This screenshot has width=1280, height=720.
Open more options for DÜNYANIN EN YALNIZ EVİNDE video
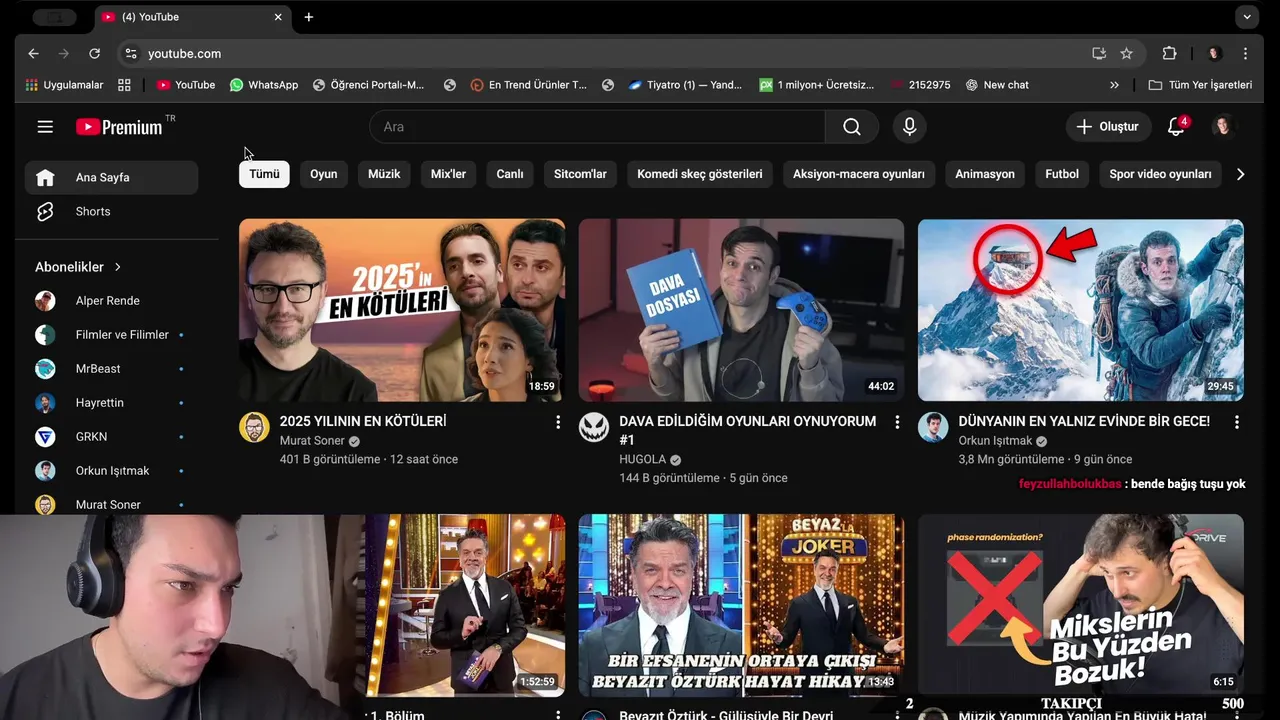1237,423
